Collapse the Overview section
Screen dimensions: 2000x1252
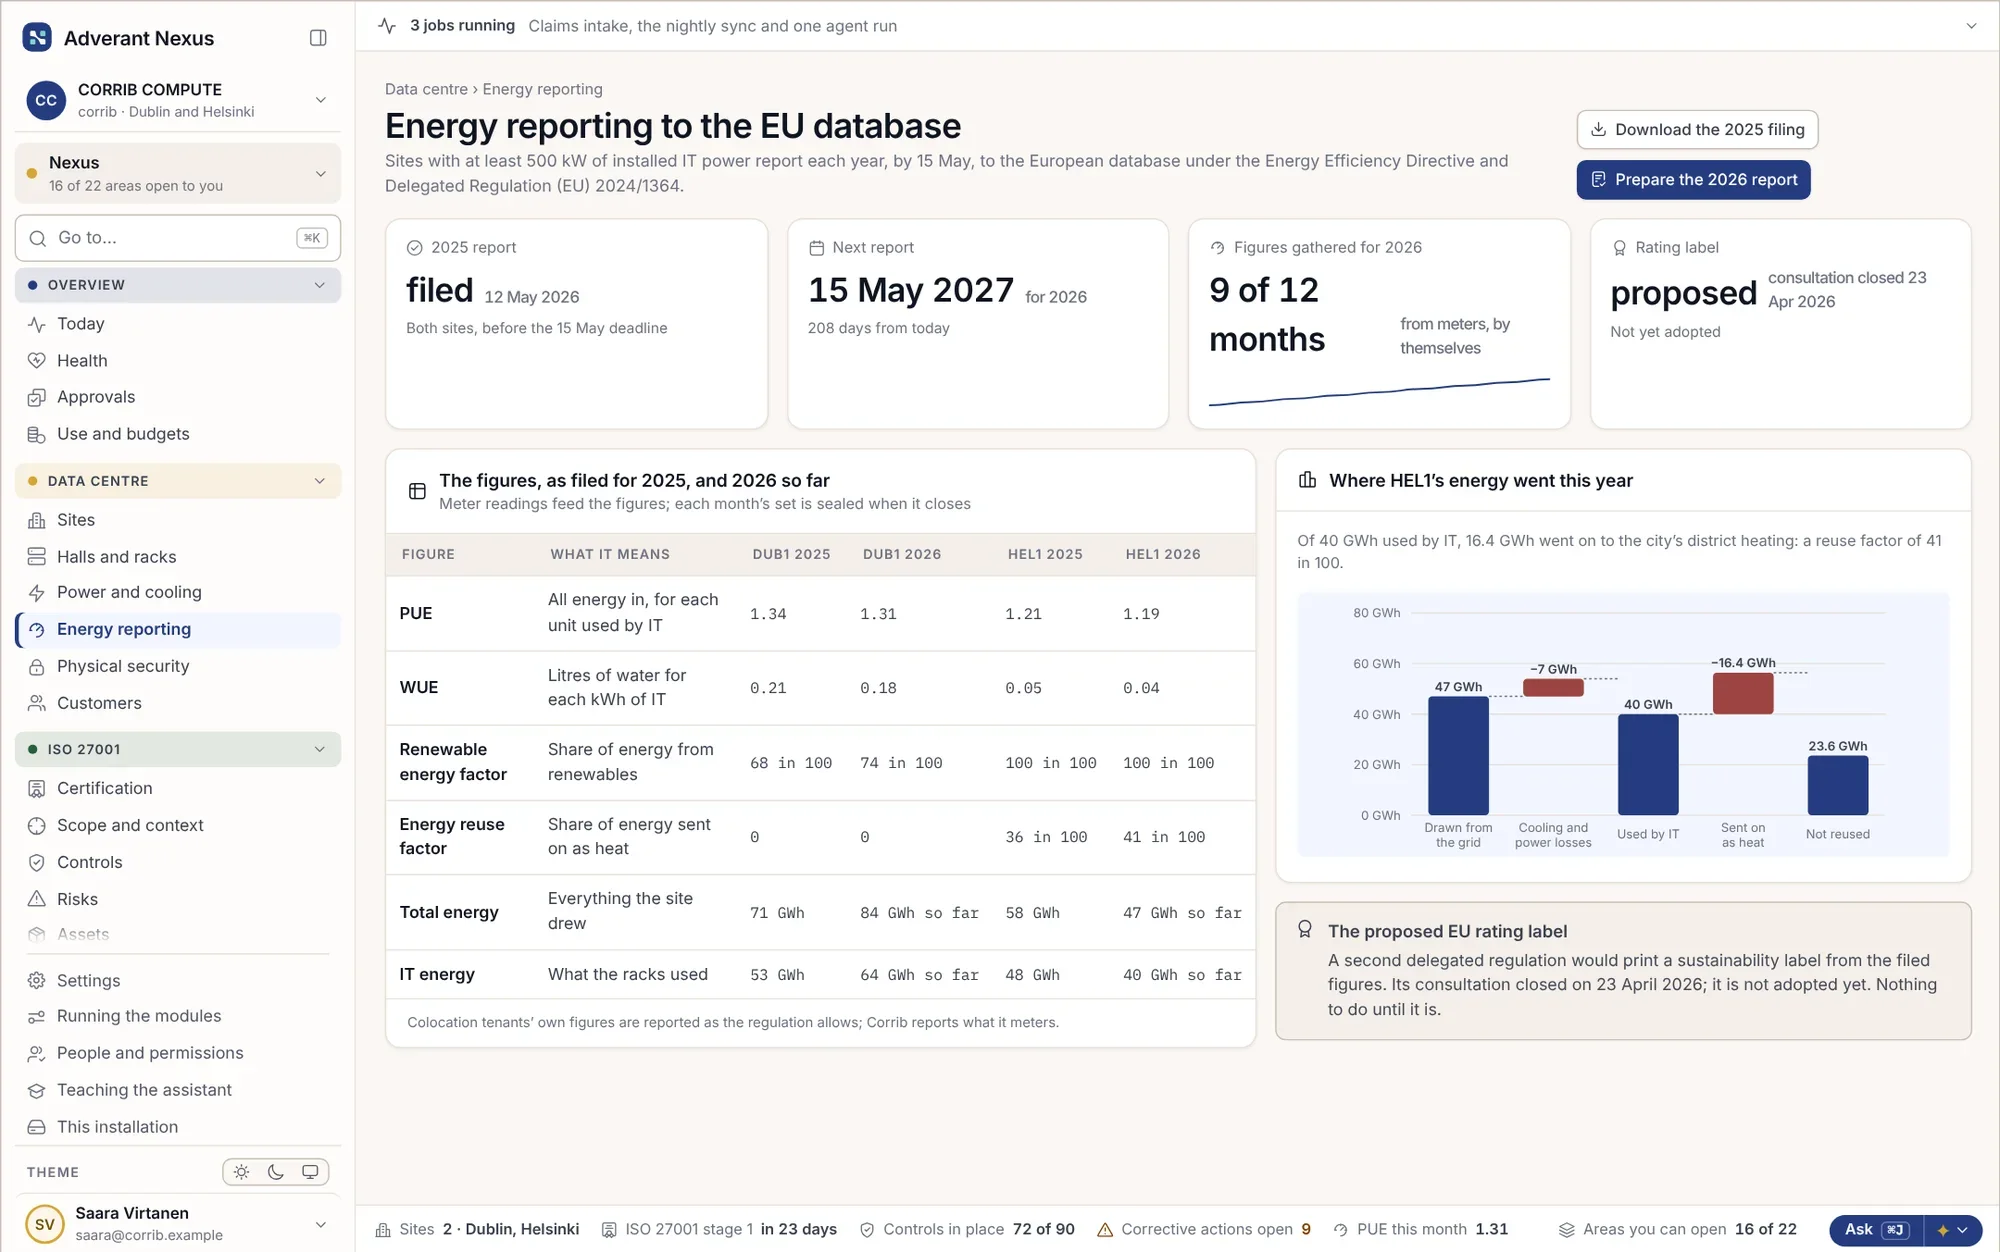pos(178,285)
